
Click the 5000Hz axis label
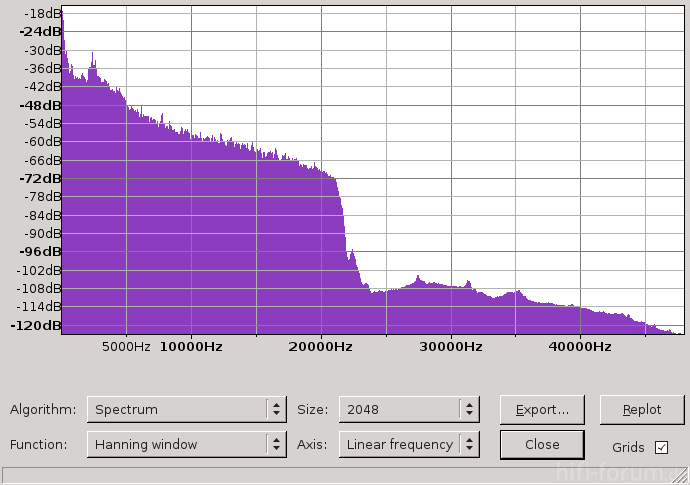126,347
